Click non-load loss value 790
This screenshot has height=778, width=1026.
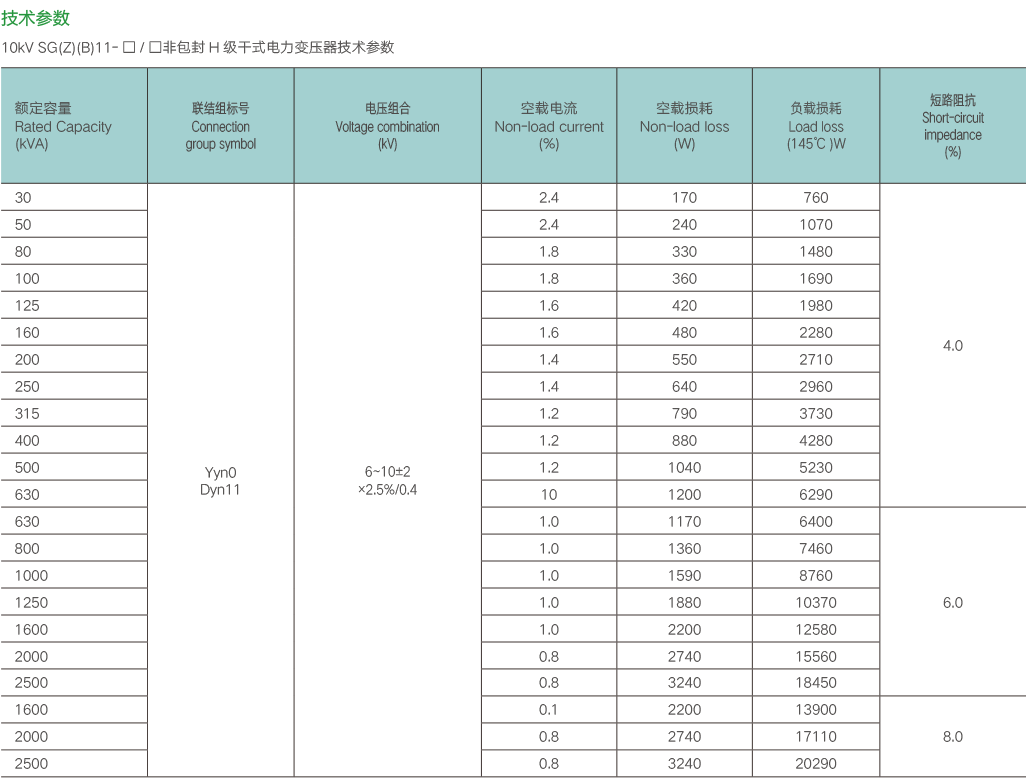click(684, 414)
